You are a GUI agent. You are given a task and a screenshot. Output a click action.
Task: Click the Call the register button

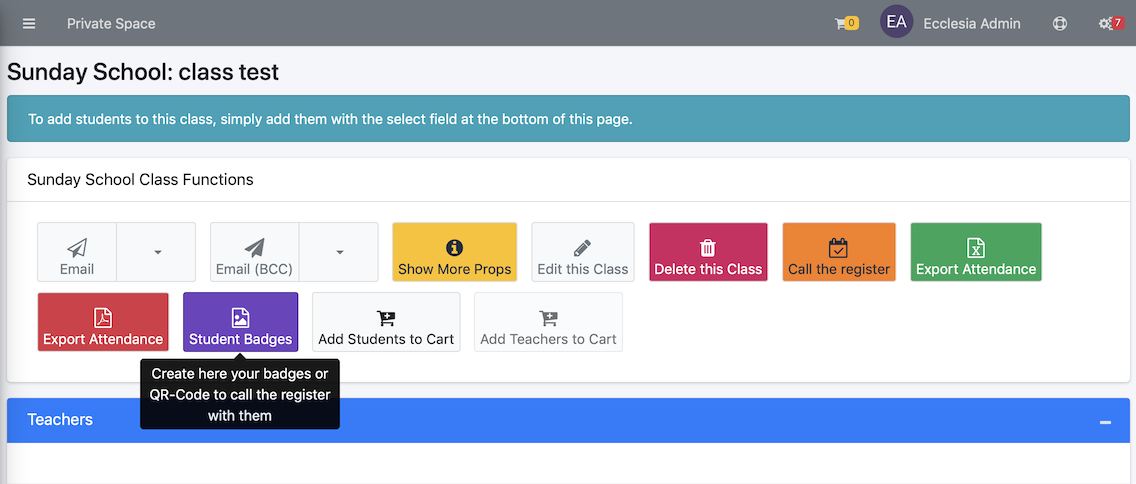tap(839, 252)
